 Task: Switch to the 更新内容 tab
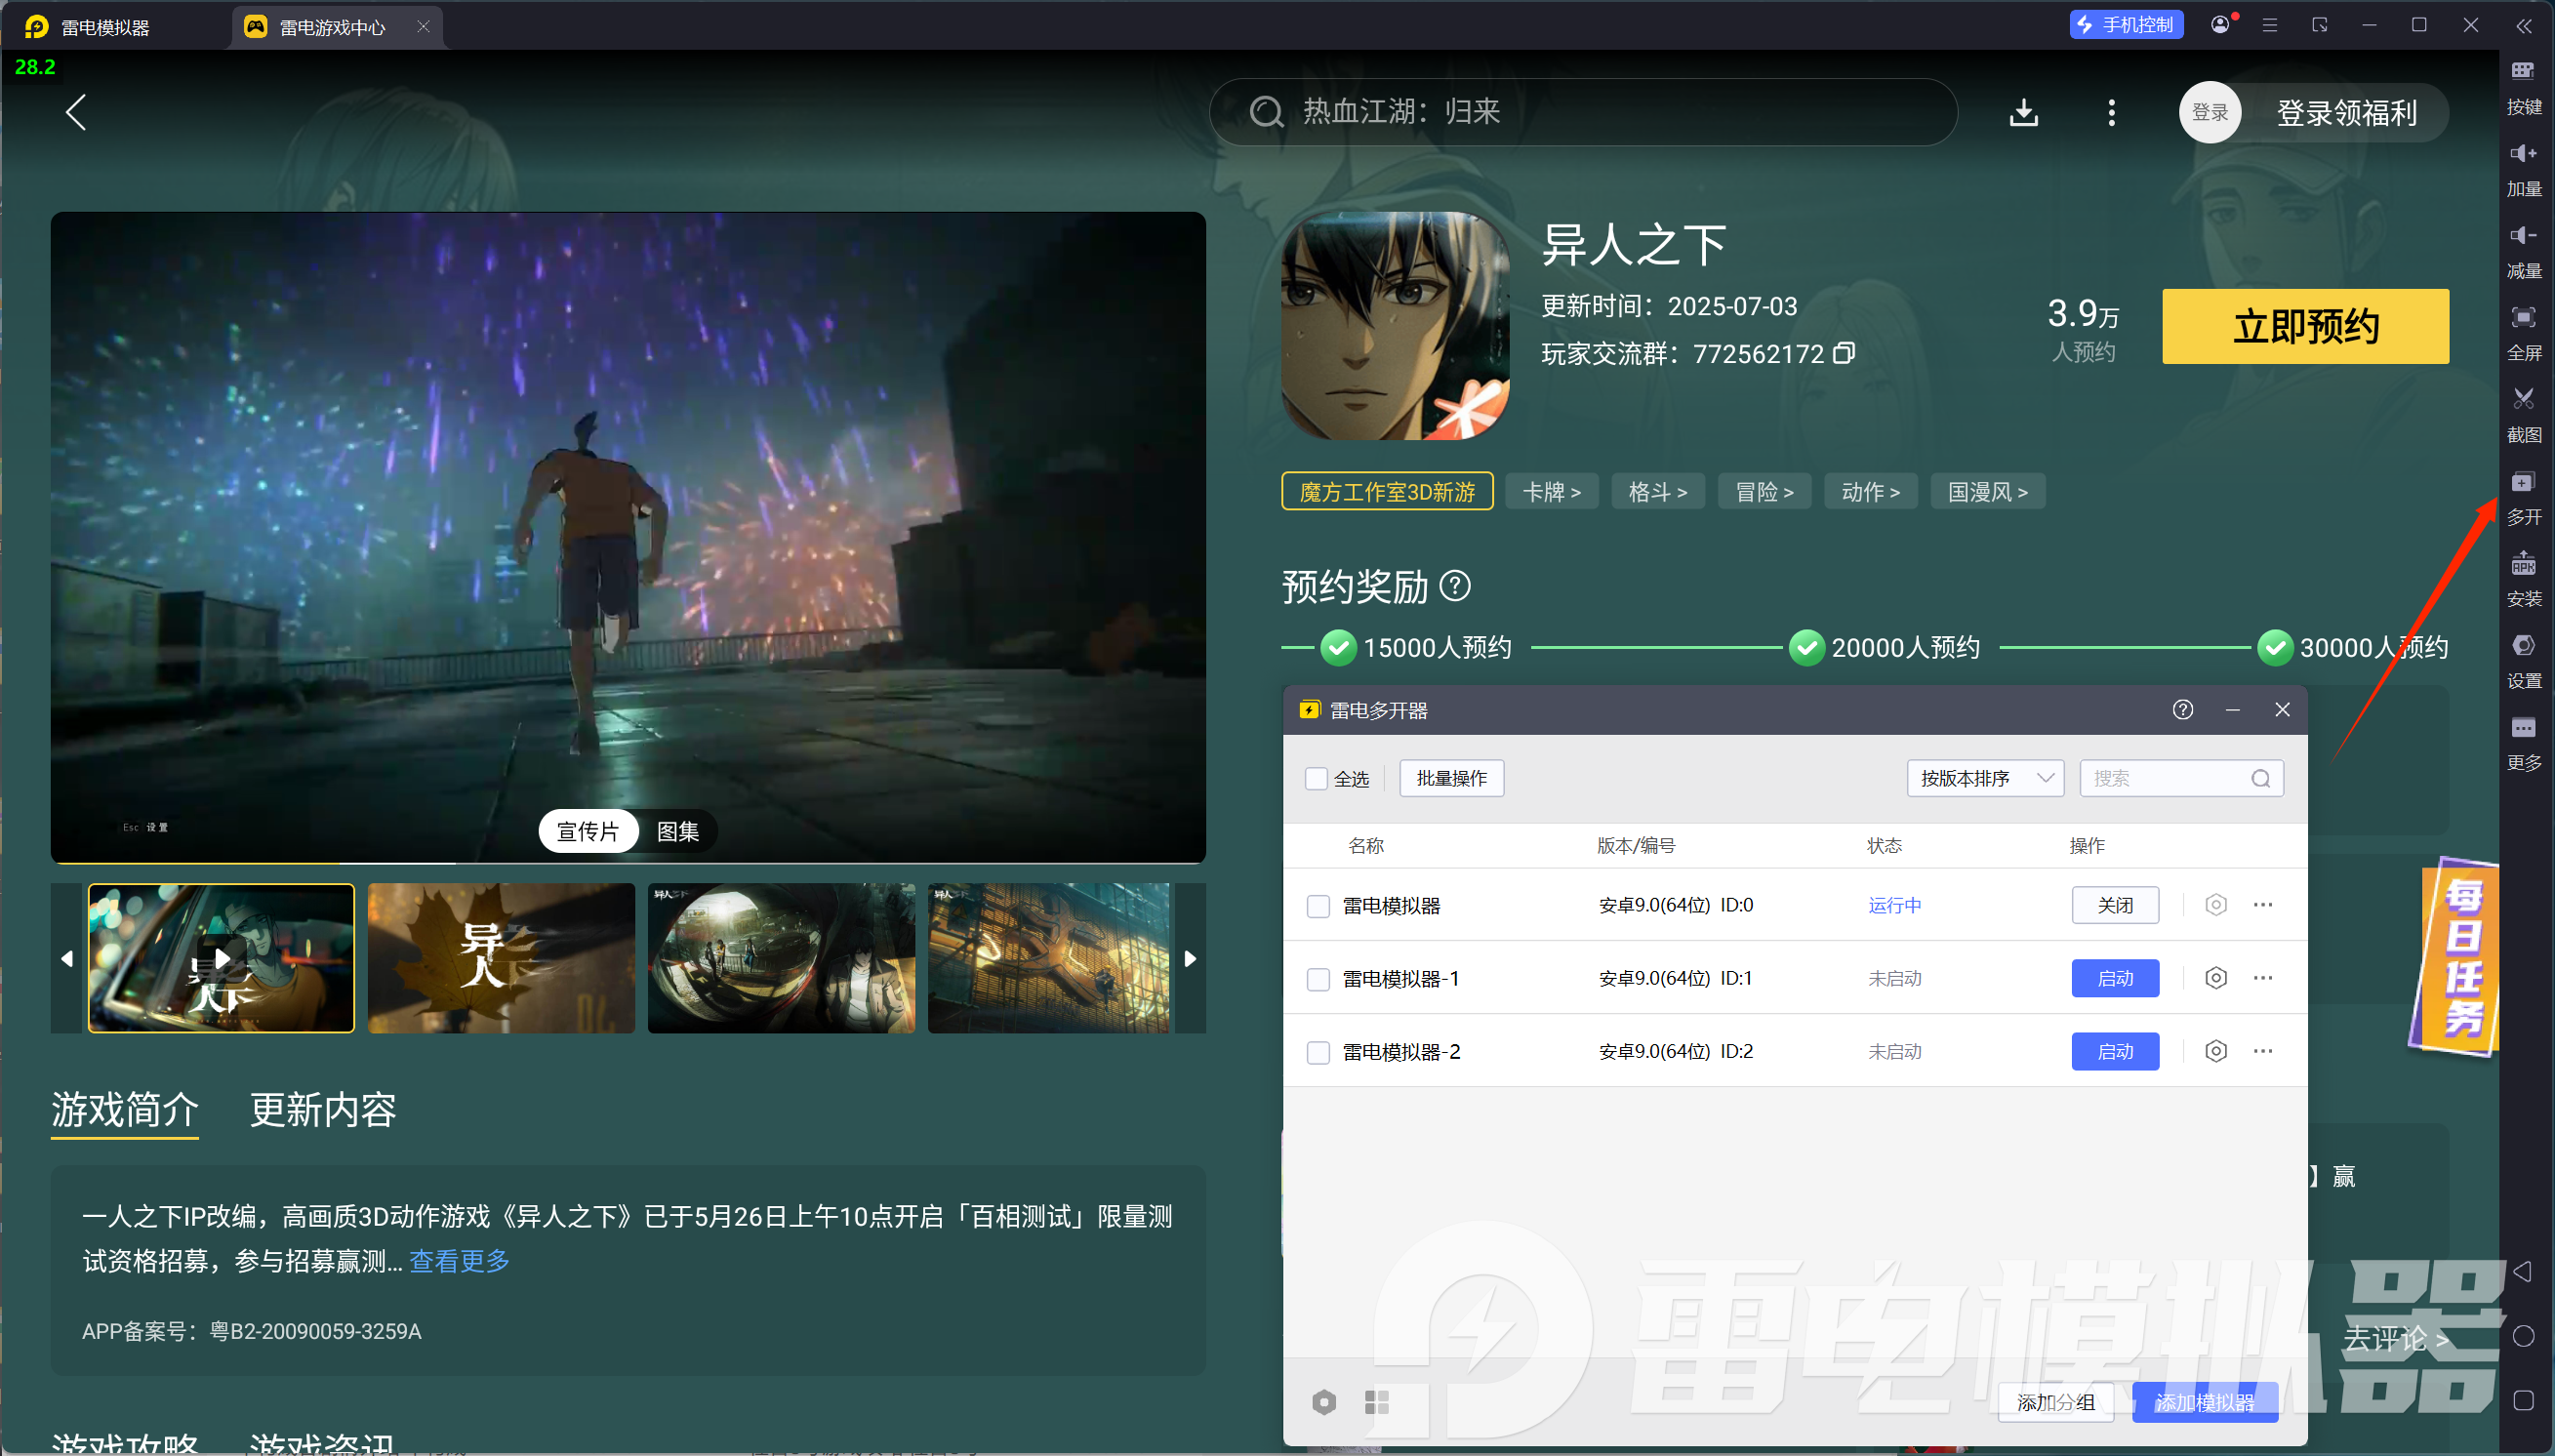(x=322, y=1110)
